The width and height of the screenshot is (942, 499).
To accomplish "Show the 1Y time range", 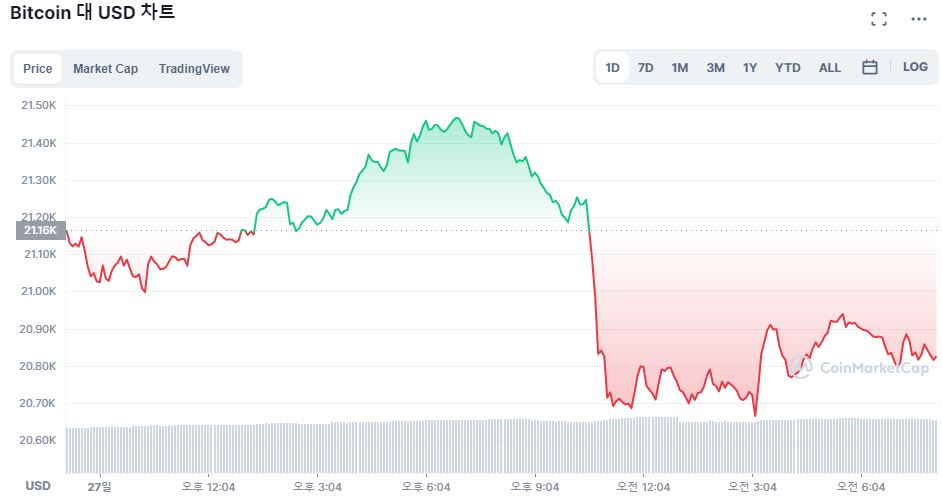I will tap(750, 68).
